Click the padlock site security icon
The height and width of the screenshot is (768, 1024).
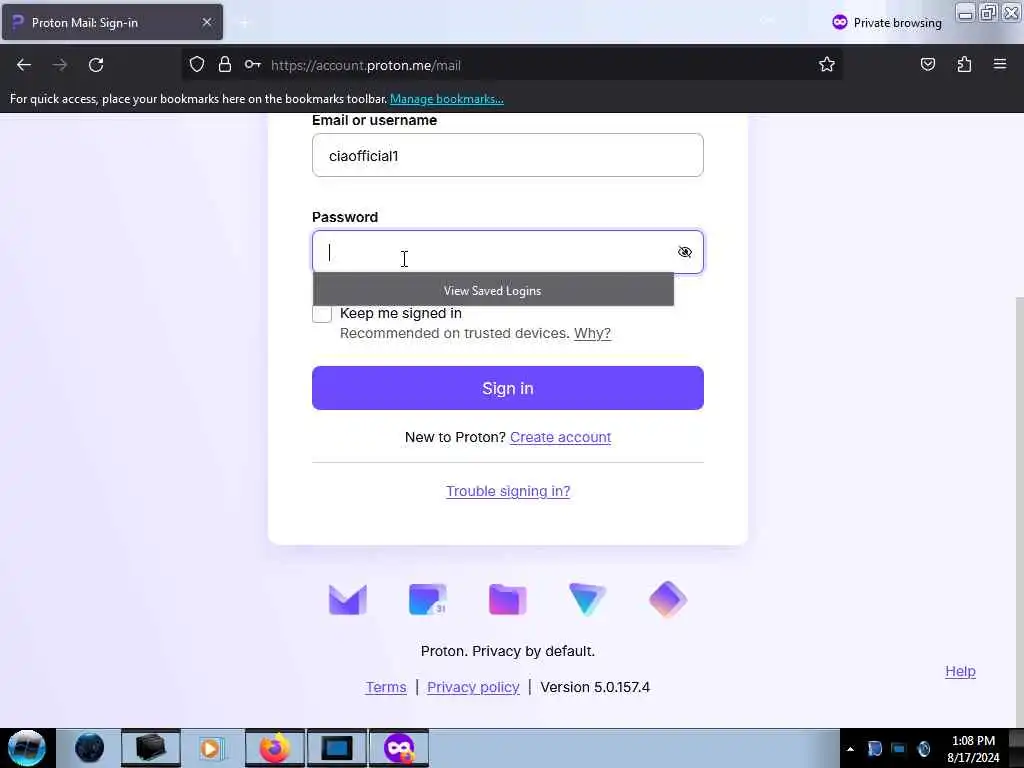click(x=225, y=65)
